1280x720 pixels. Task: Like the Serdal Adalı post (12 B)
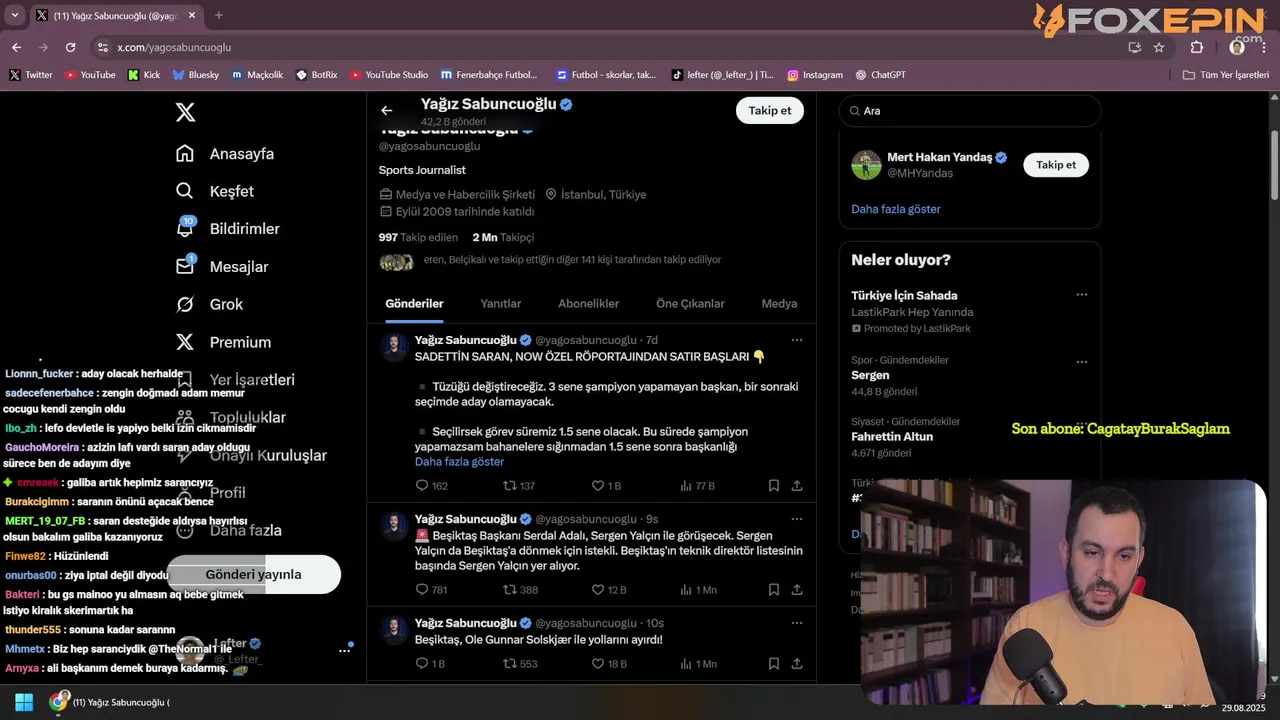pyautogui.click(x=609, y=590)
